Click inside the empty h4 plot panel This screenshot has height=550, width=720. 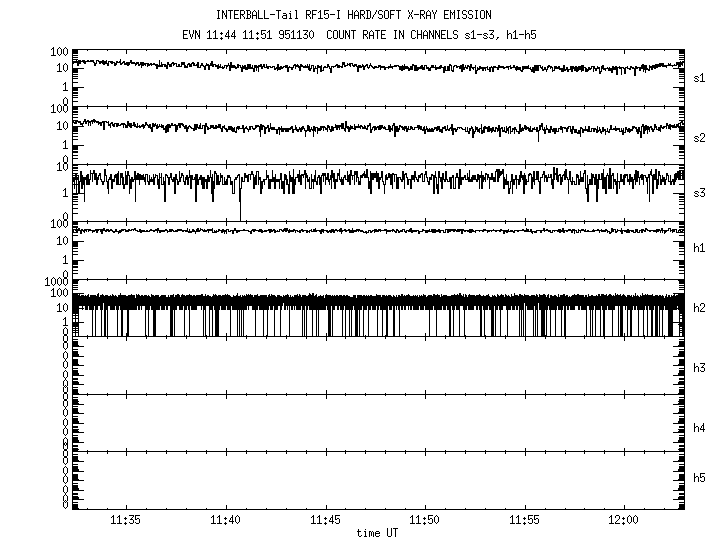tap(378, 422)
